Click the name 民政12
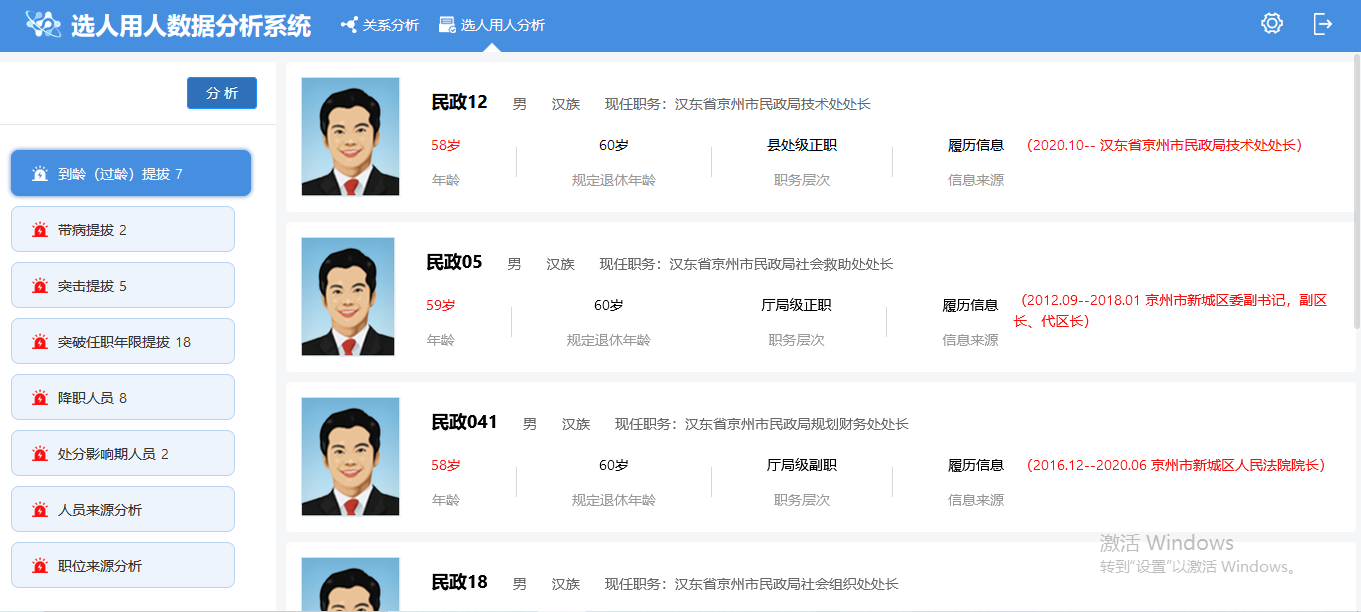 [459, 102]
